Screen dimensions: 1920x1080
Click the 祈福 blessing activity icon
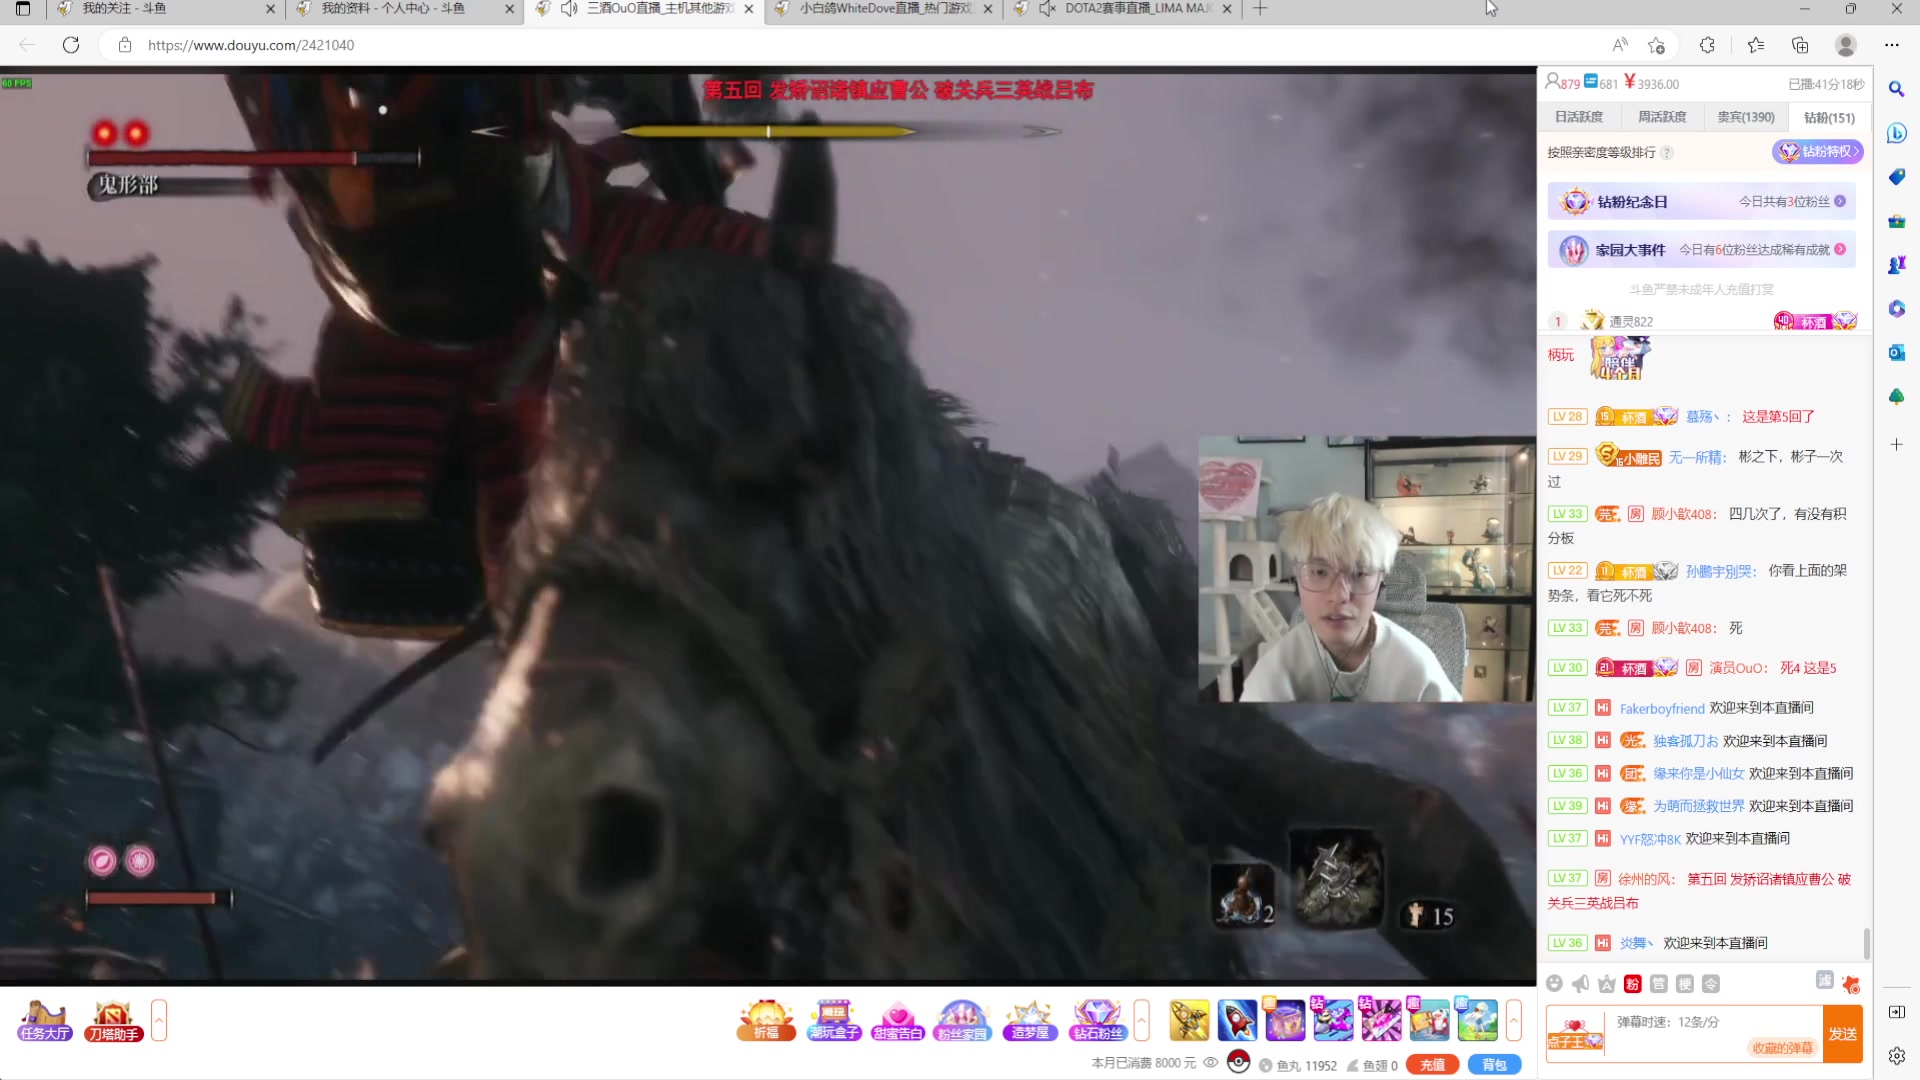coord(766,1021)
